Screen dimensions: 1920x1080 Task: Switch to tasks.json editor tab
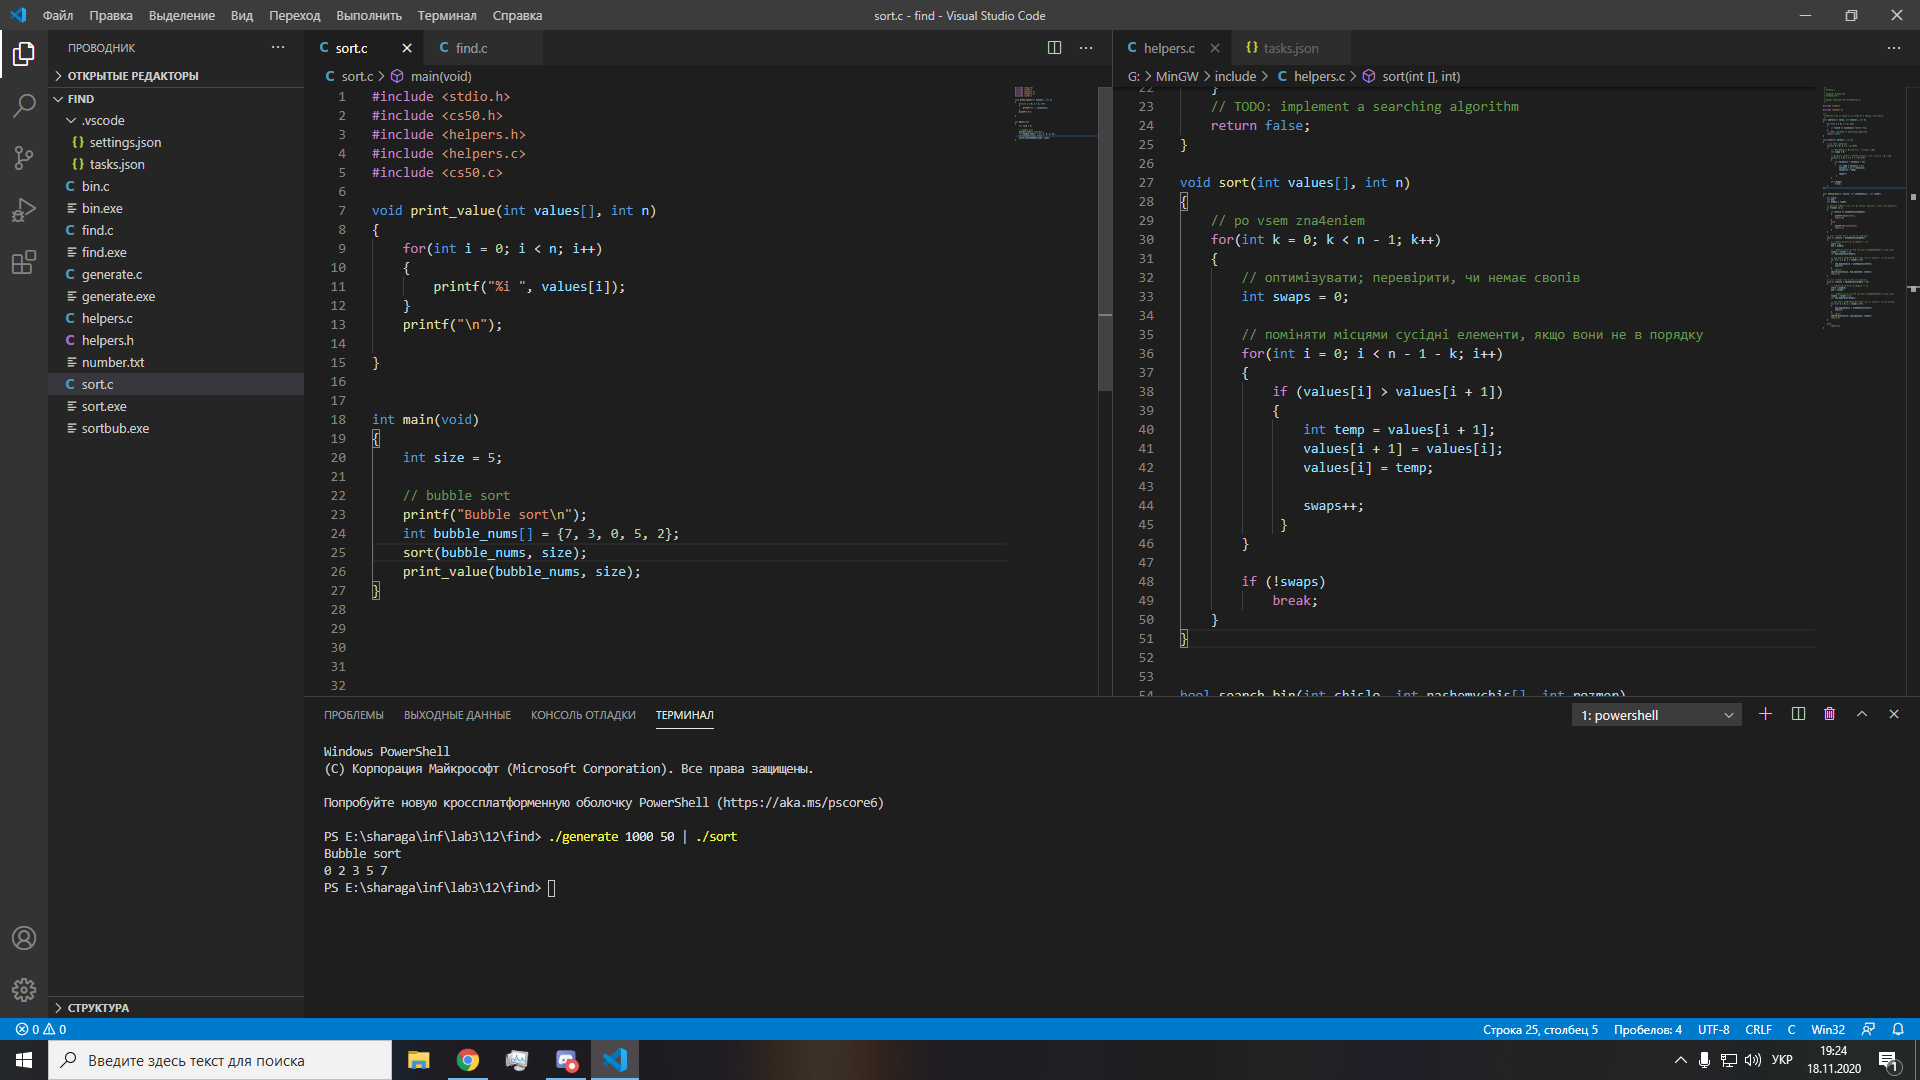coord(1290,48)
